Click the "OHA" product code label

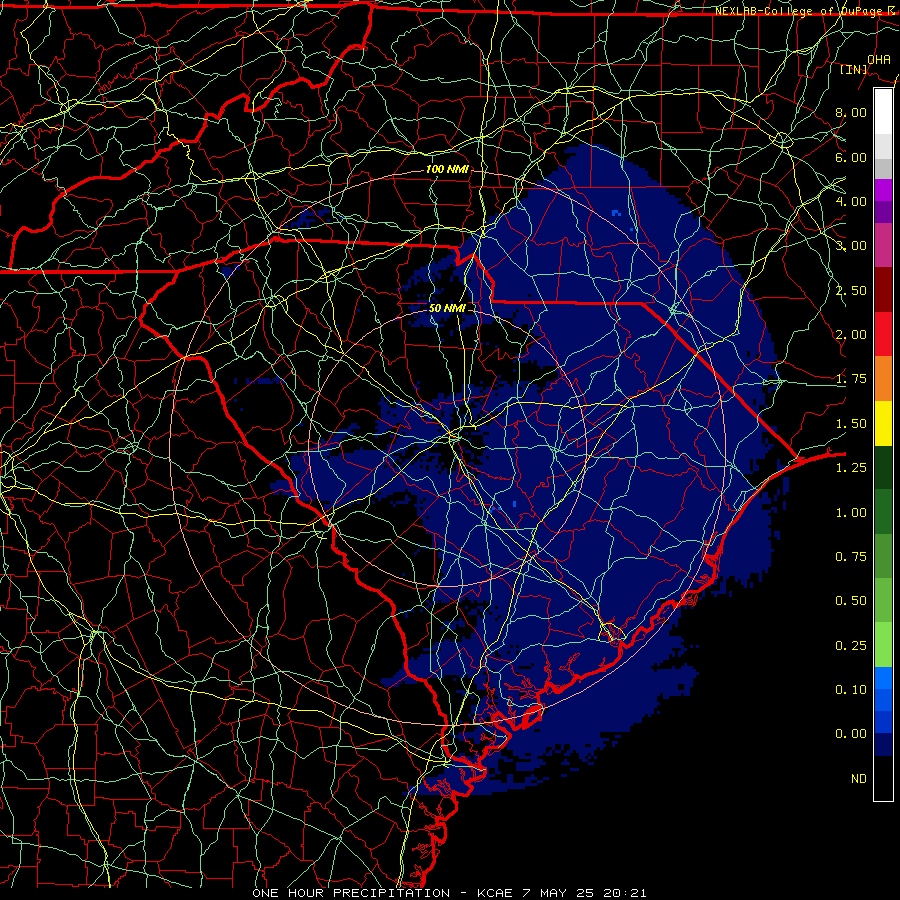click(879, 59)
